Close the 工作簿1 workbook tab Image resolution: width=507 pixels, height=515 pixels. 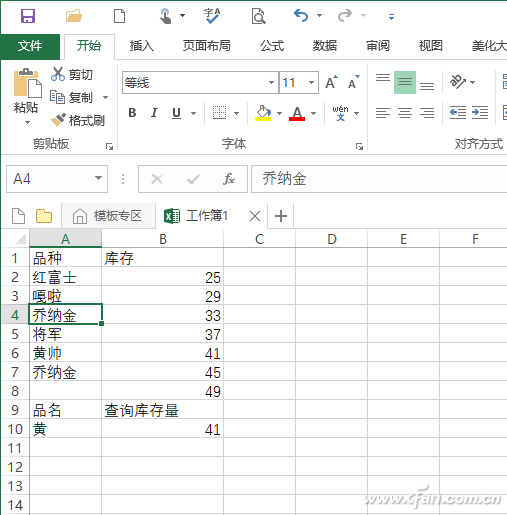[255, 216]
